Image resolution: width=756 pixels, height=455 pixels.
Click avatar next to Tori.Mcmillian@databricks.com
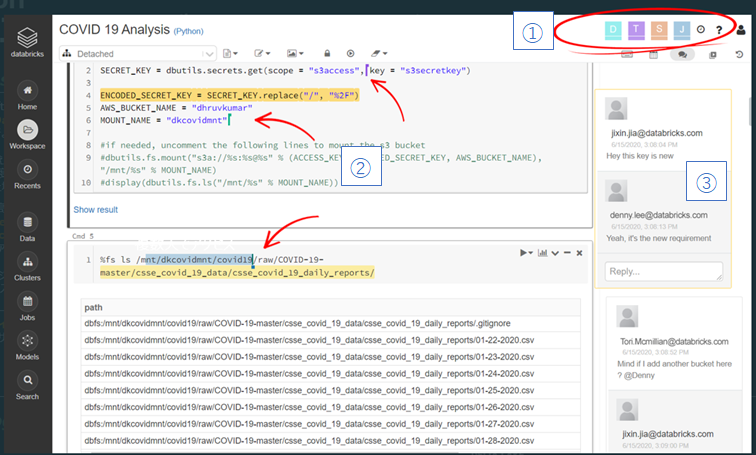627,317
